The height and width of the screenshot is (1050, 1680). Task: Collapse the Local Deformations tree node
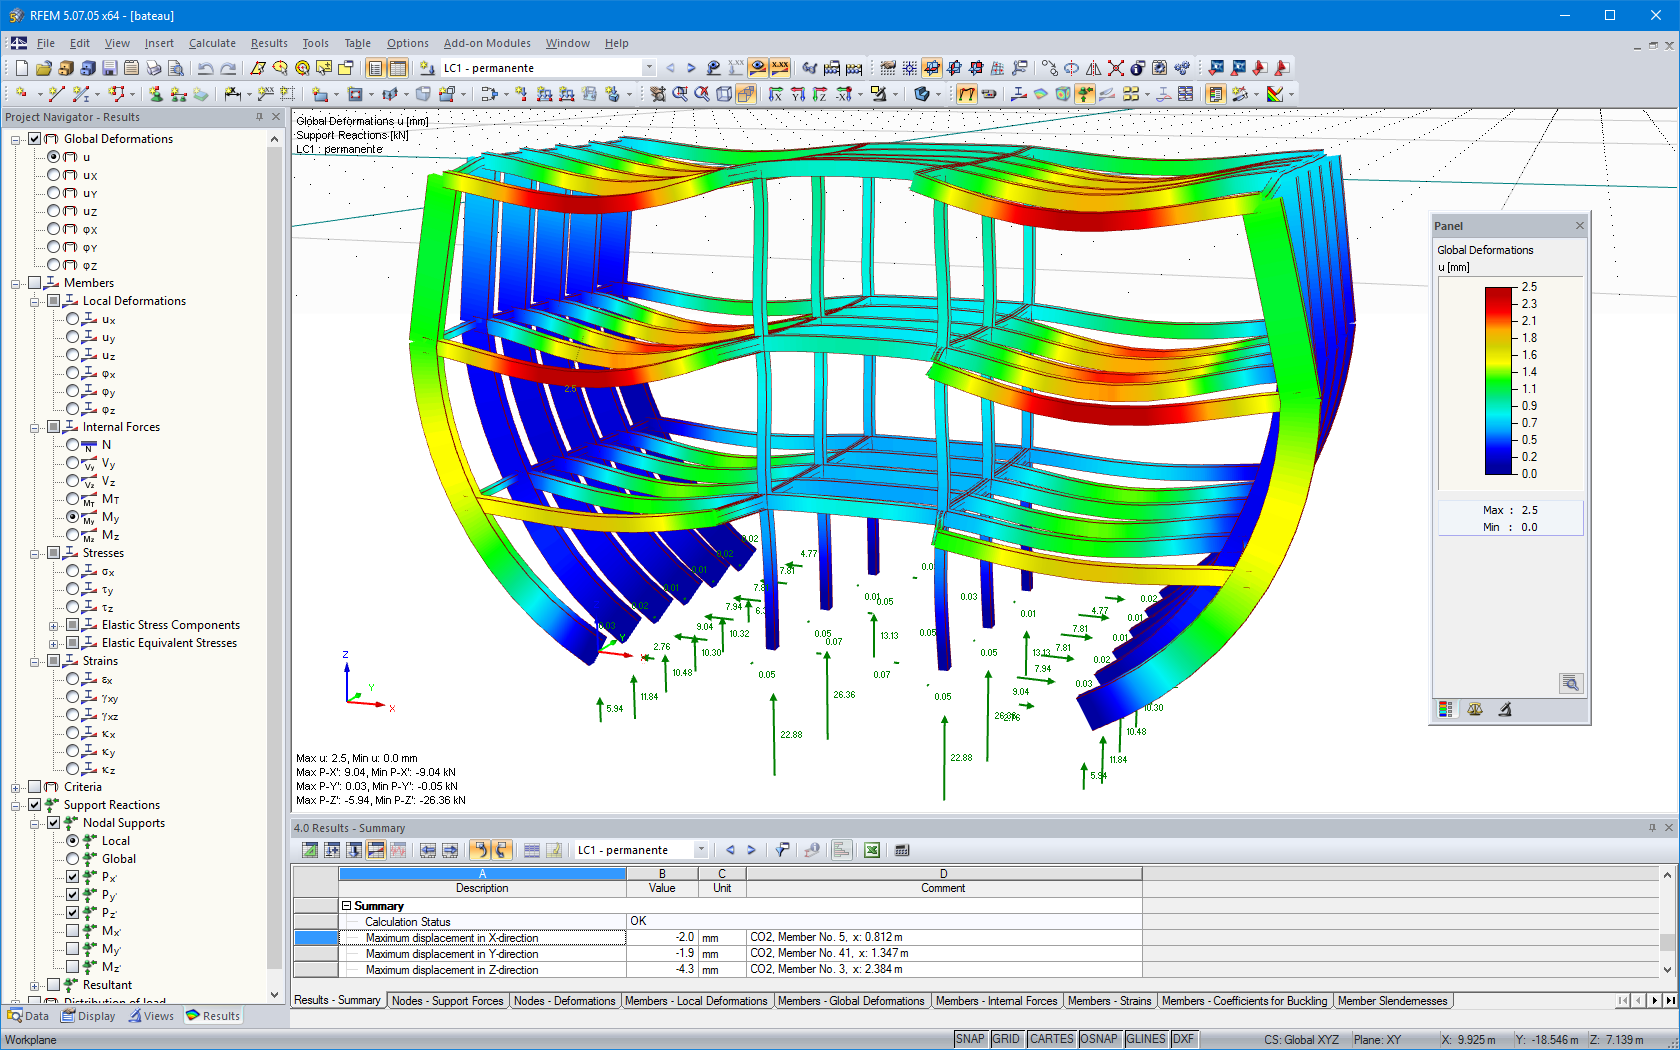click(35, 301)
